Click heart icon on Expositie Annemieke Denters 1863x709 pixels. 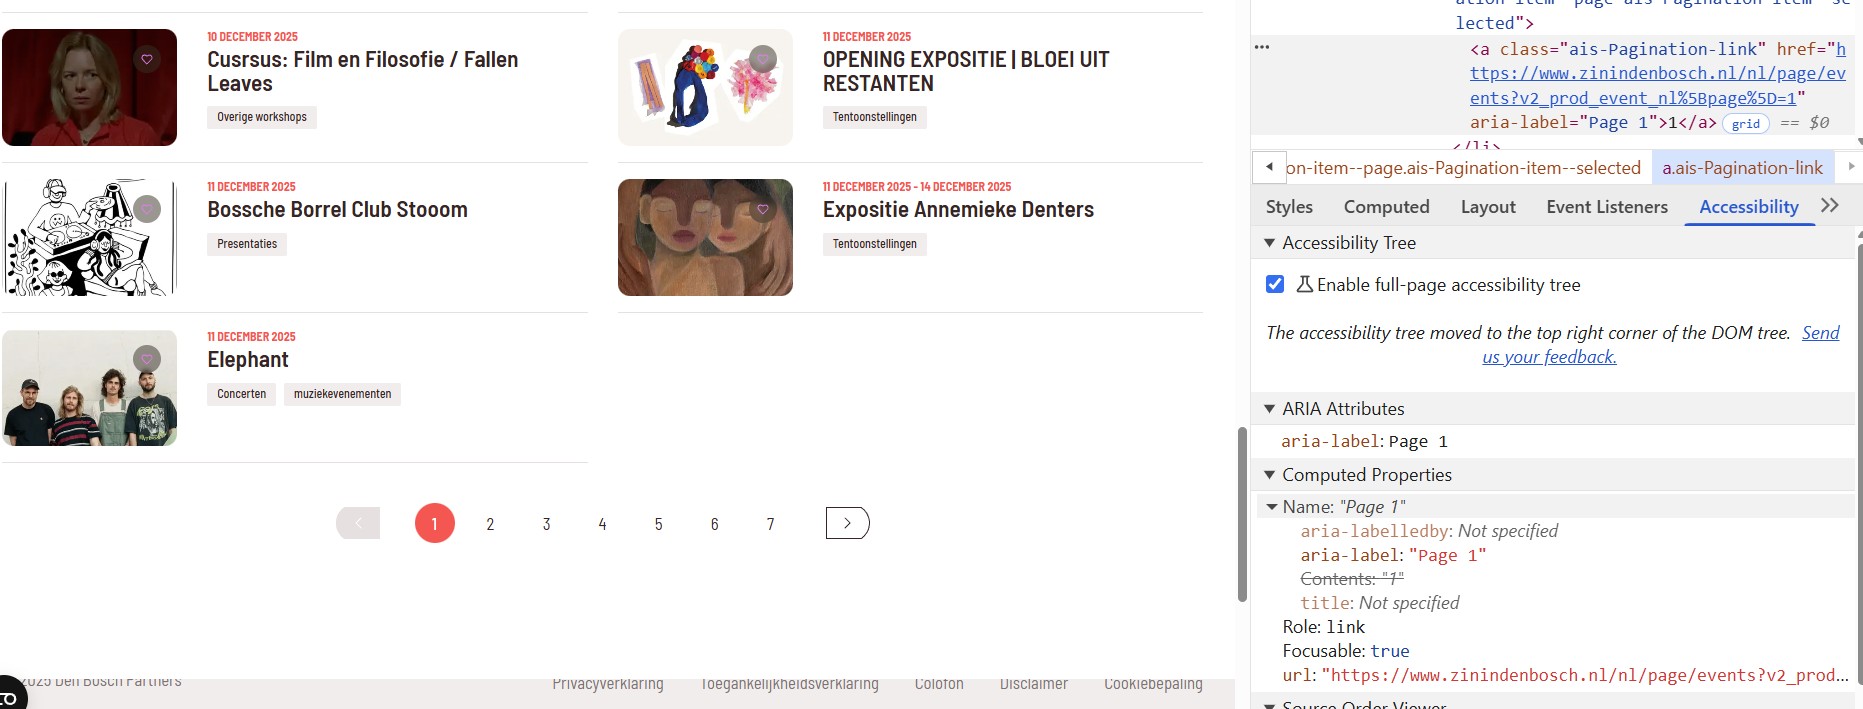tap(763, 209)
